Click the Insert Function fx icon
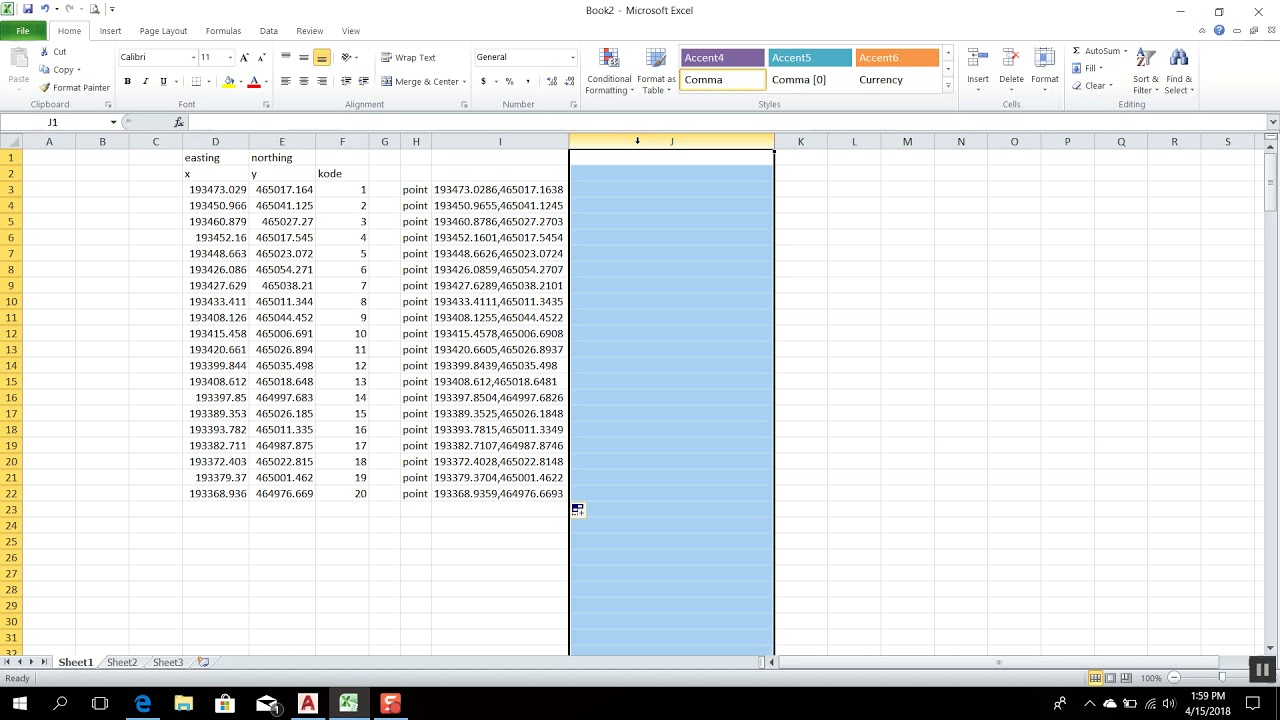Image resolution: width=1280 pixels, height=720 pixels. click(x=179, y=122)
